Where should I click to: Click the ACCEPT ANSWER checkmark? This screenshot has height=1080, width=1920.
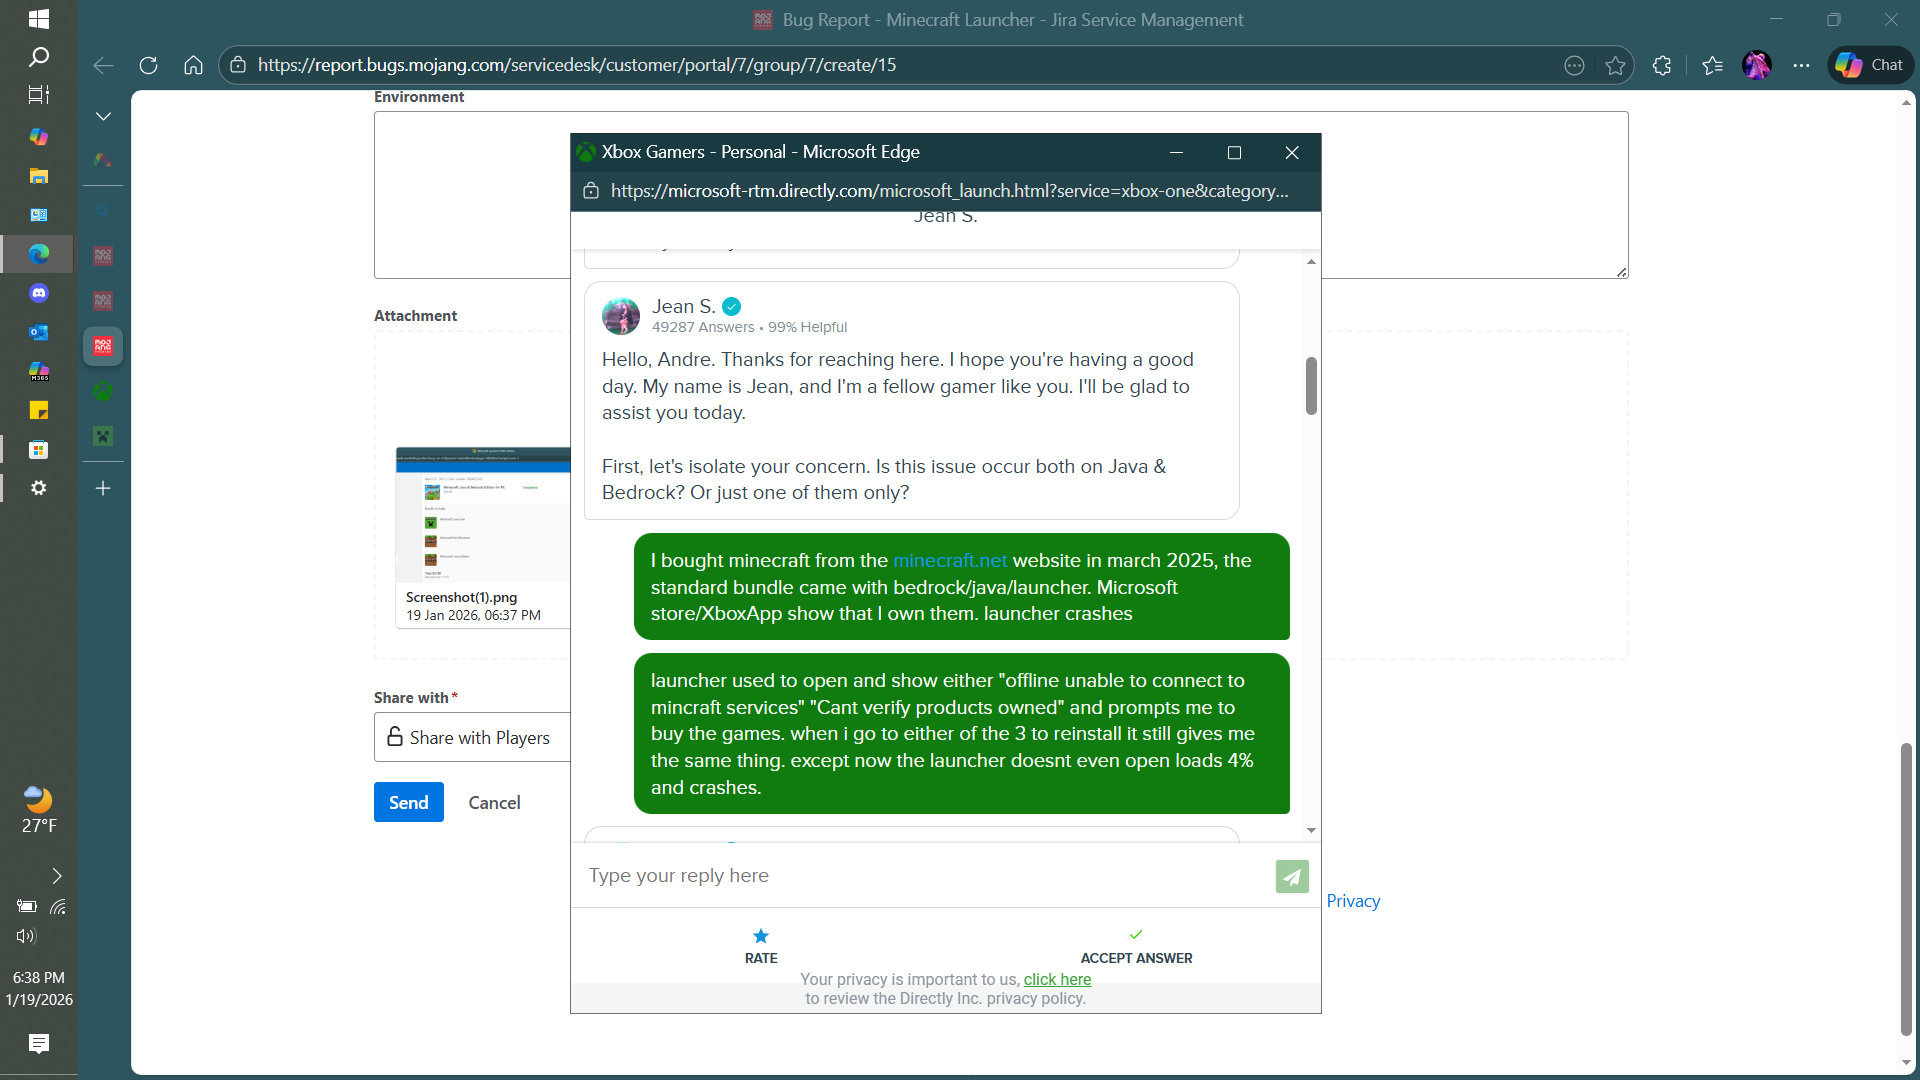(1136, 935)
